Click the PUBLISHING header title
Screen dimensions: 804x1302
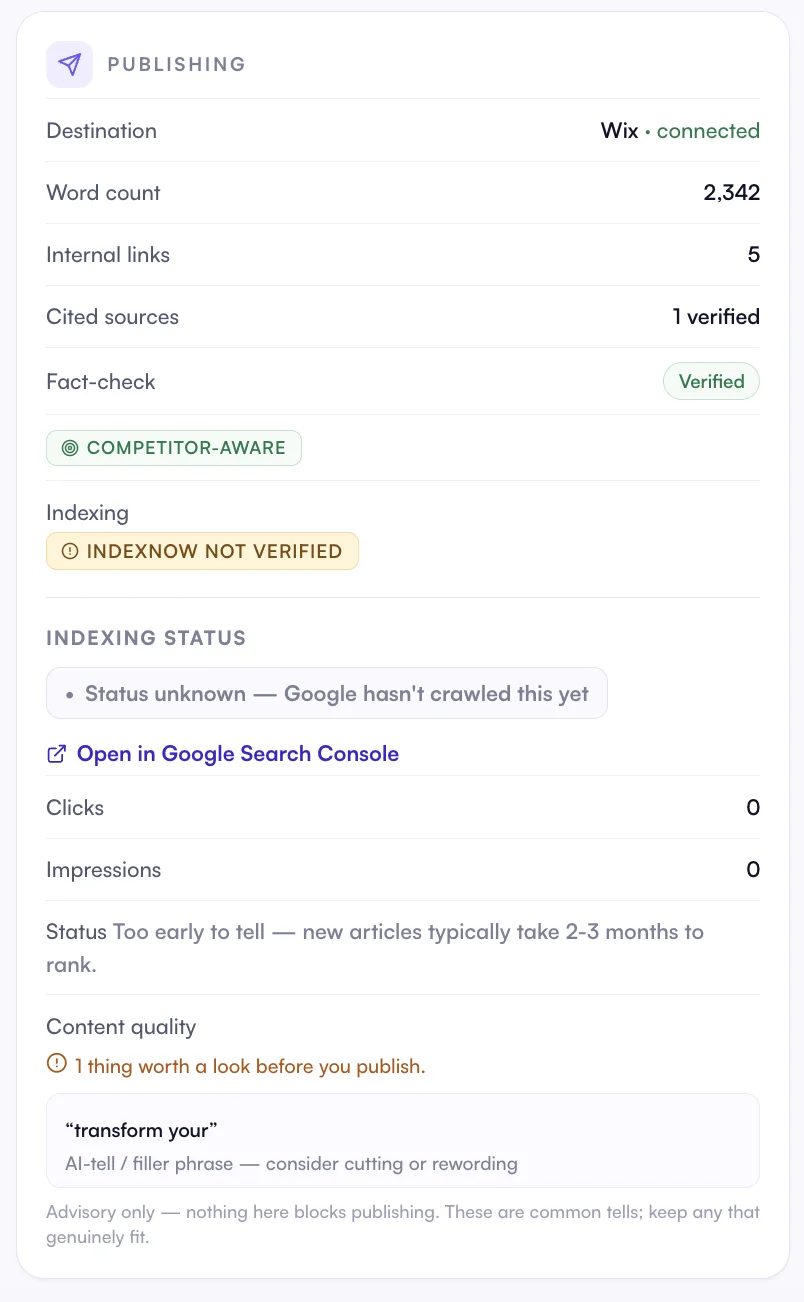coord(177,64)
